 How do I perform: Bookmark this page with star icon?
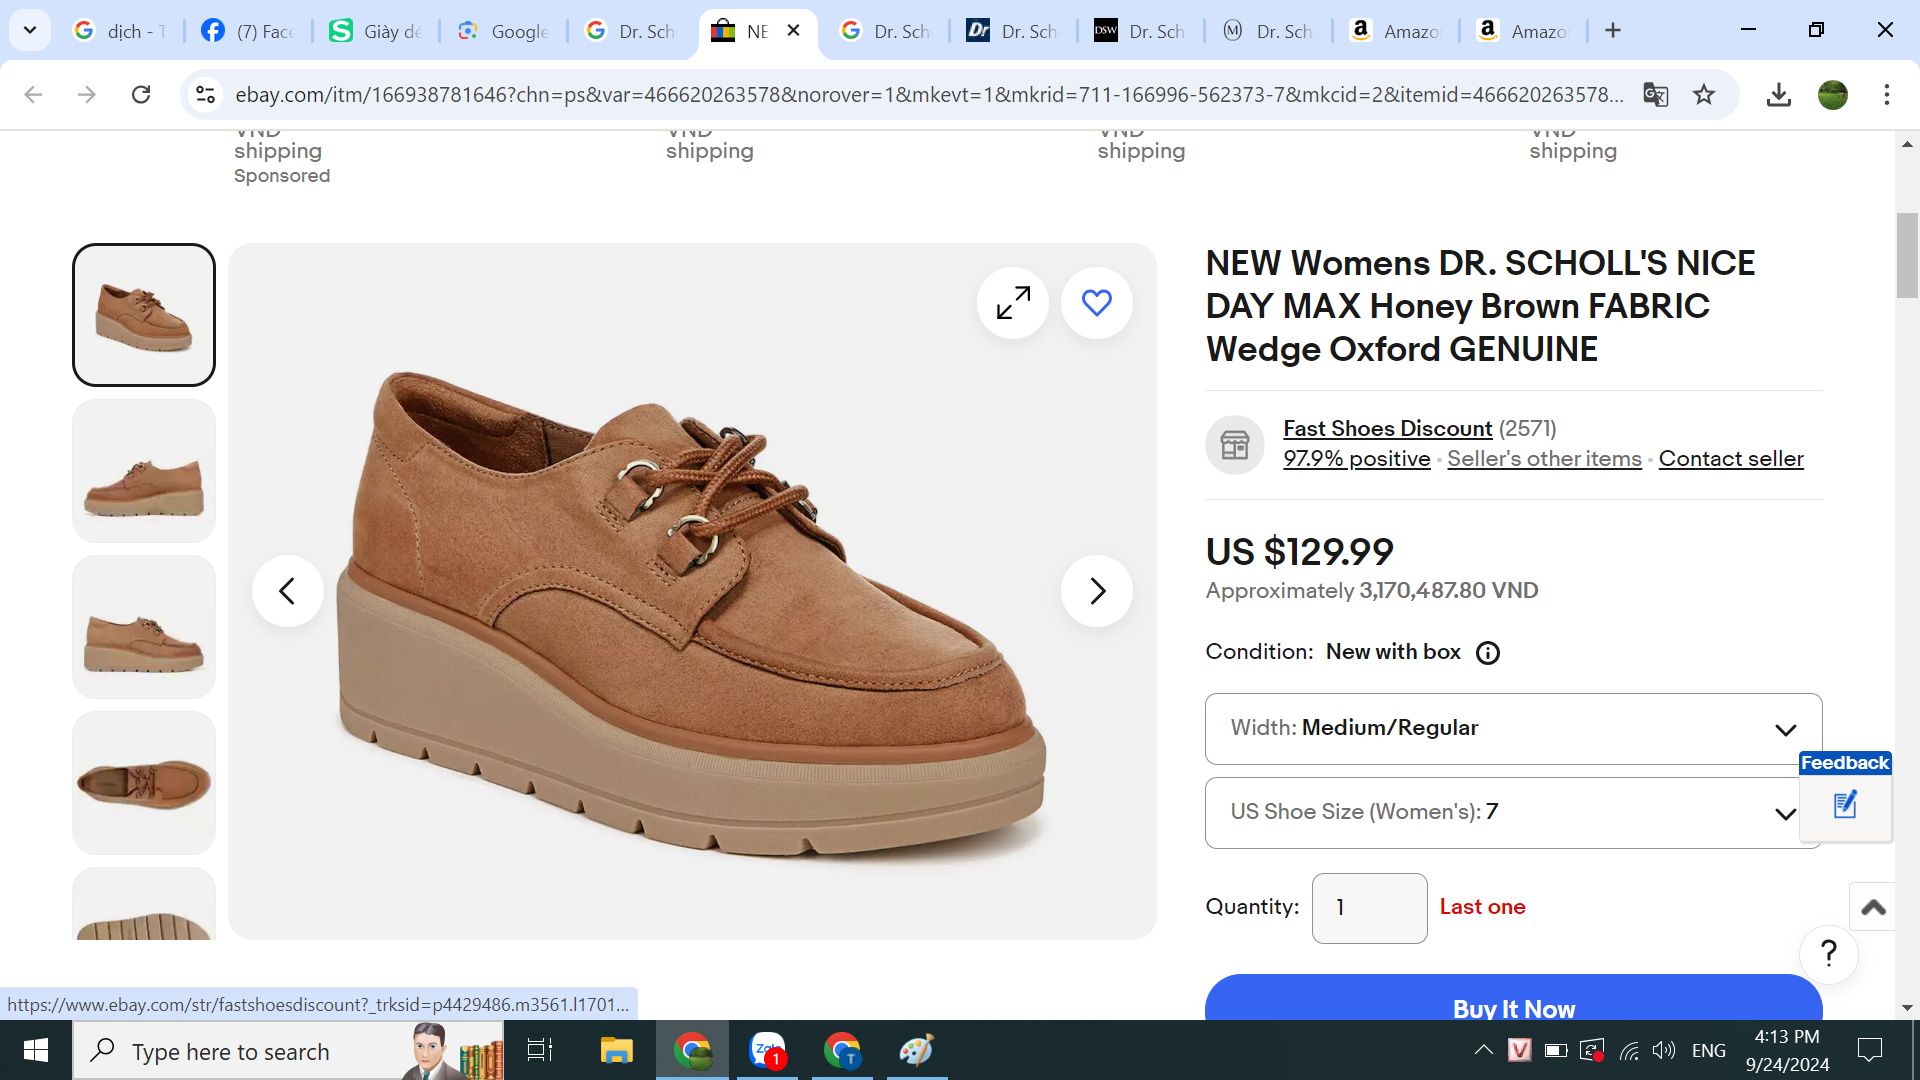[x=1704, y=95]
